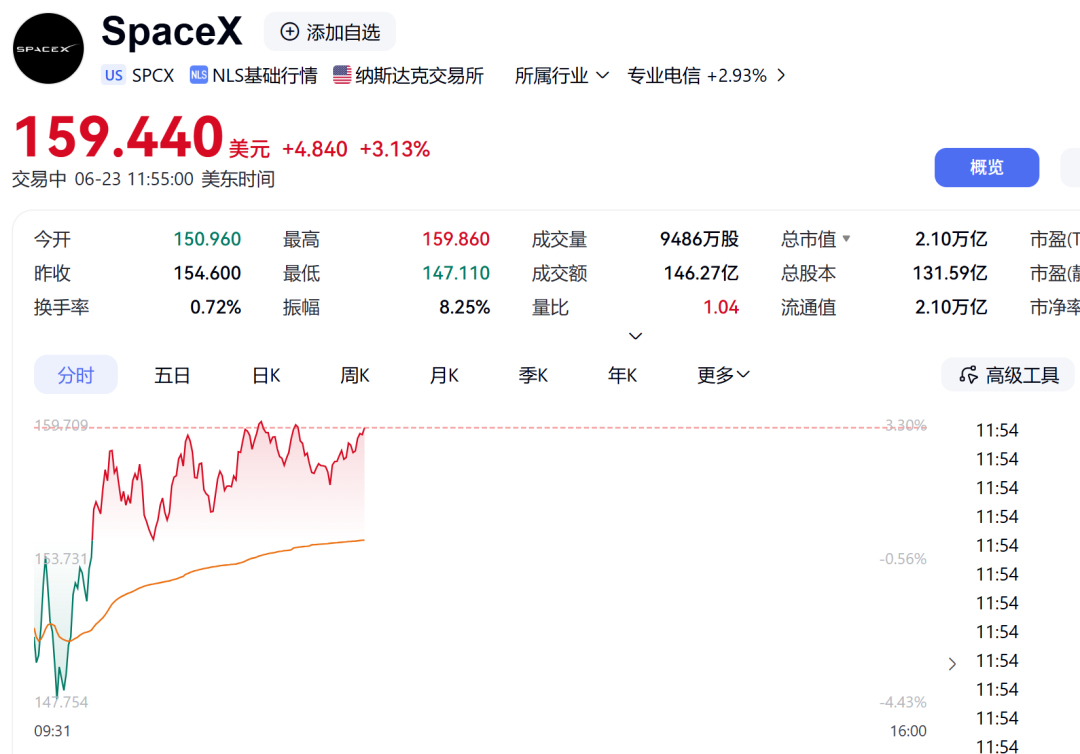Click the opening price 150.960
The width and height of the screenshot is (1080, 754).
207,239
